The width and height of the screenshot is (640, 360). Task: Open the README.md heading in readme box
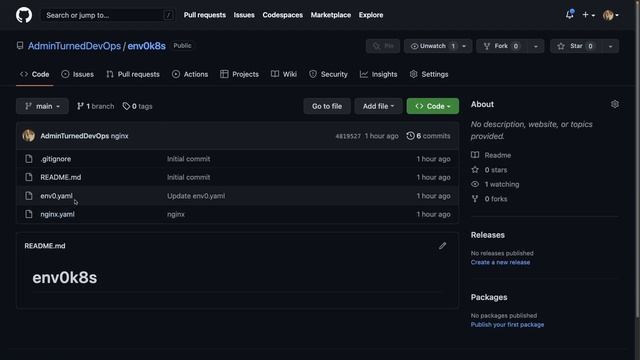coord(45,246)
